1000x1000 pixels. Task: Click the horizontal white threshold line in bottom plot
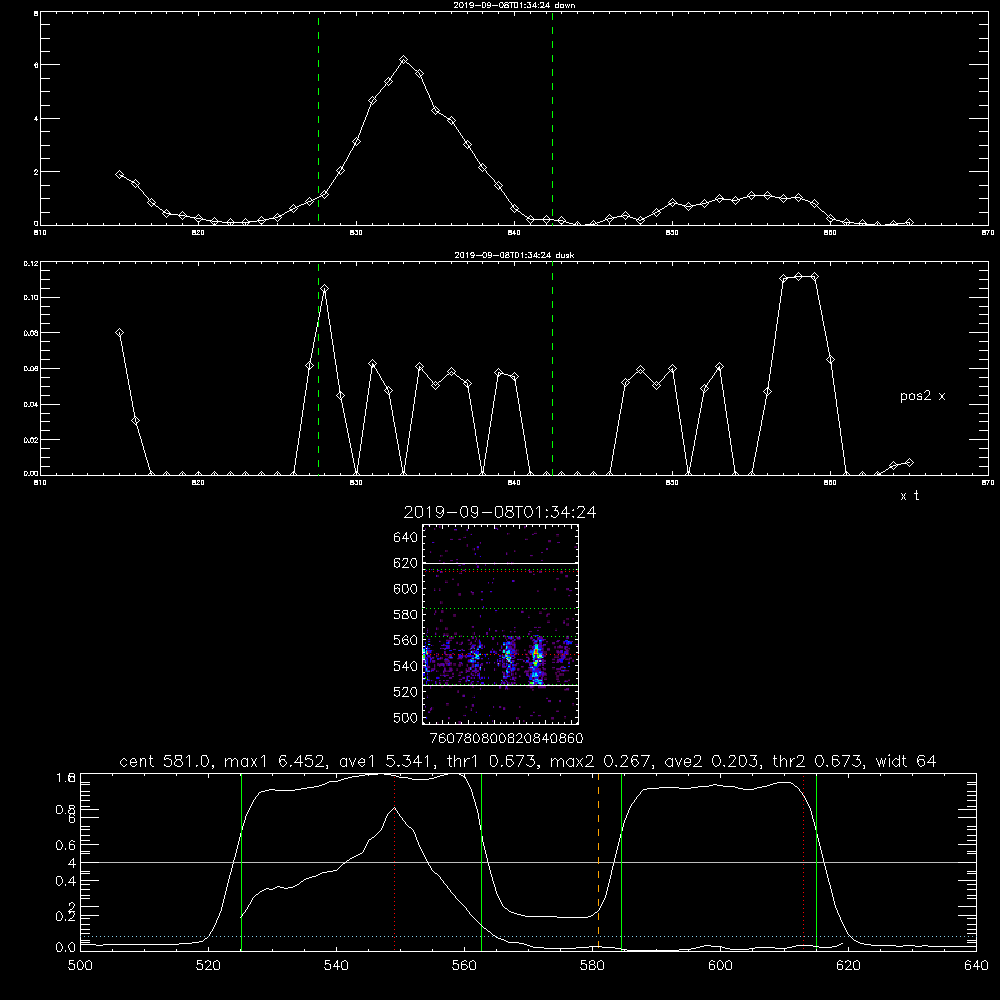pyautogui.click(x=528, y=862)
